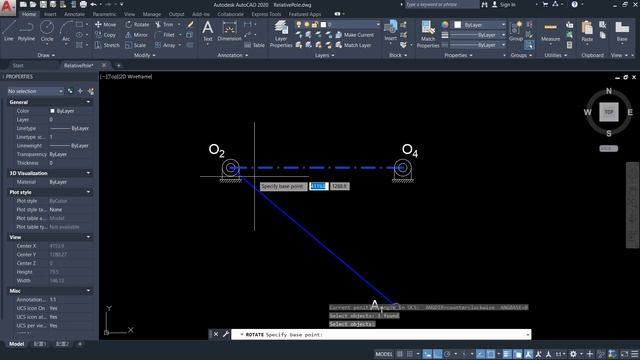The height and width of the screenshot is (360, 640).
Task: Add new drawing tab with plus
Action: [x=118, y=65]
